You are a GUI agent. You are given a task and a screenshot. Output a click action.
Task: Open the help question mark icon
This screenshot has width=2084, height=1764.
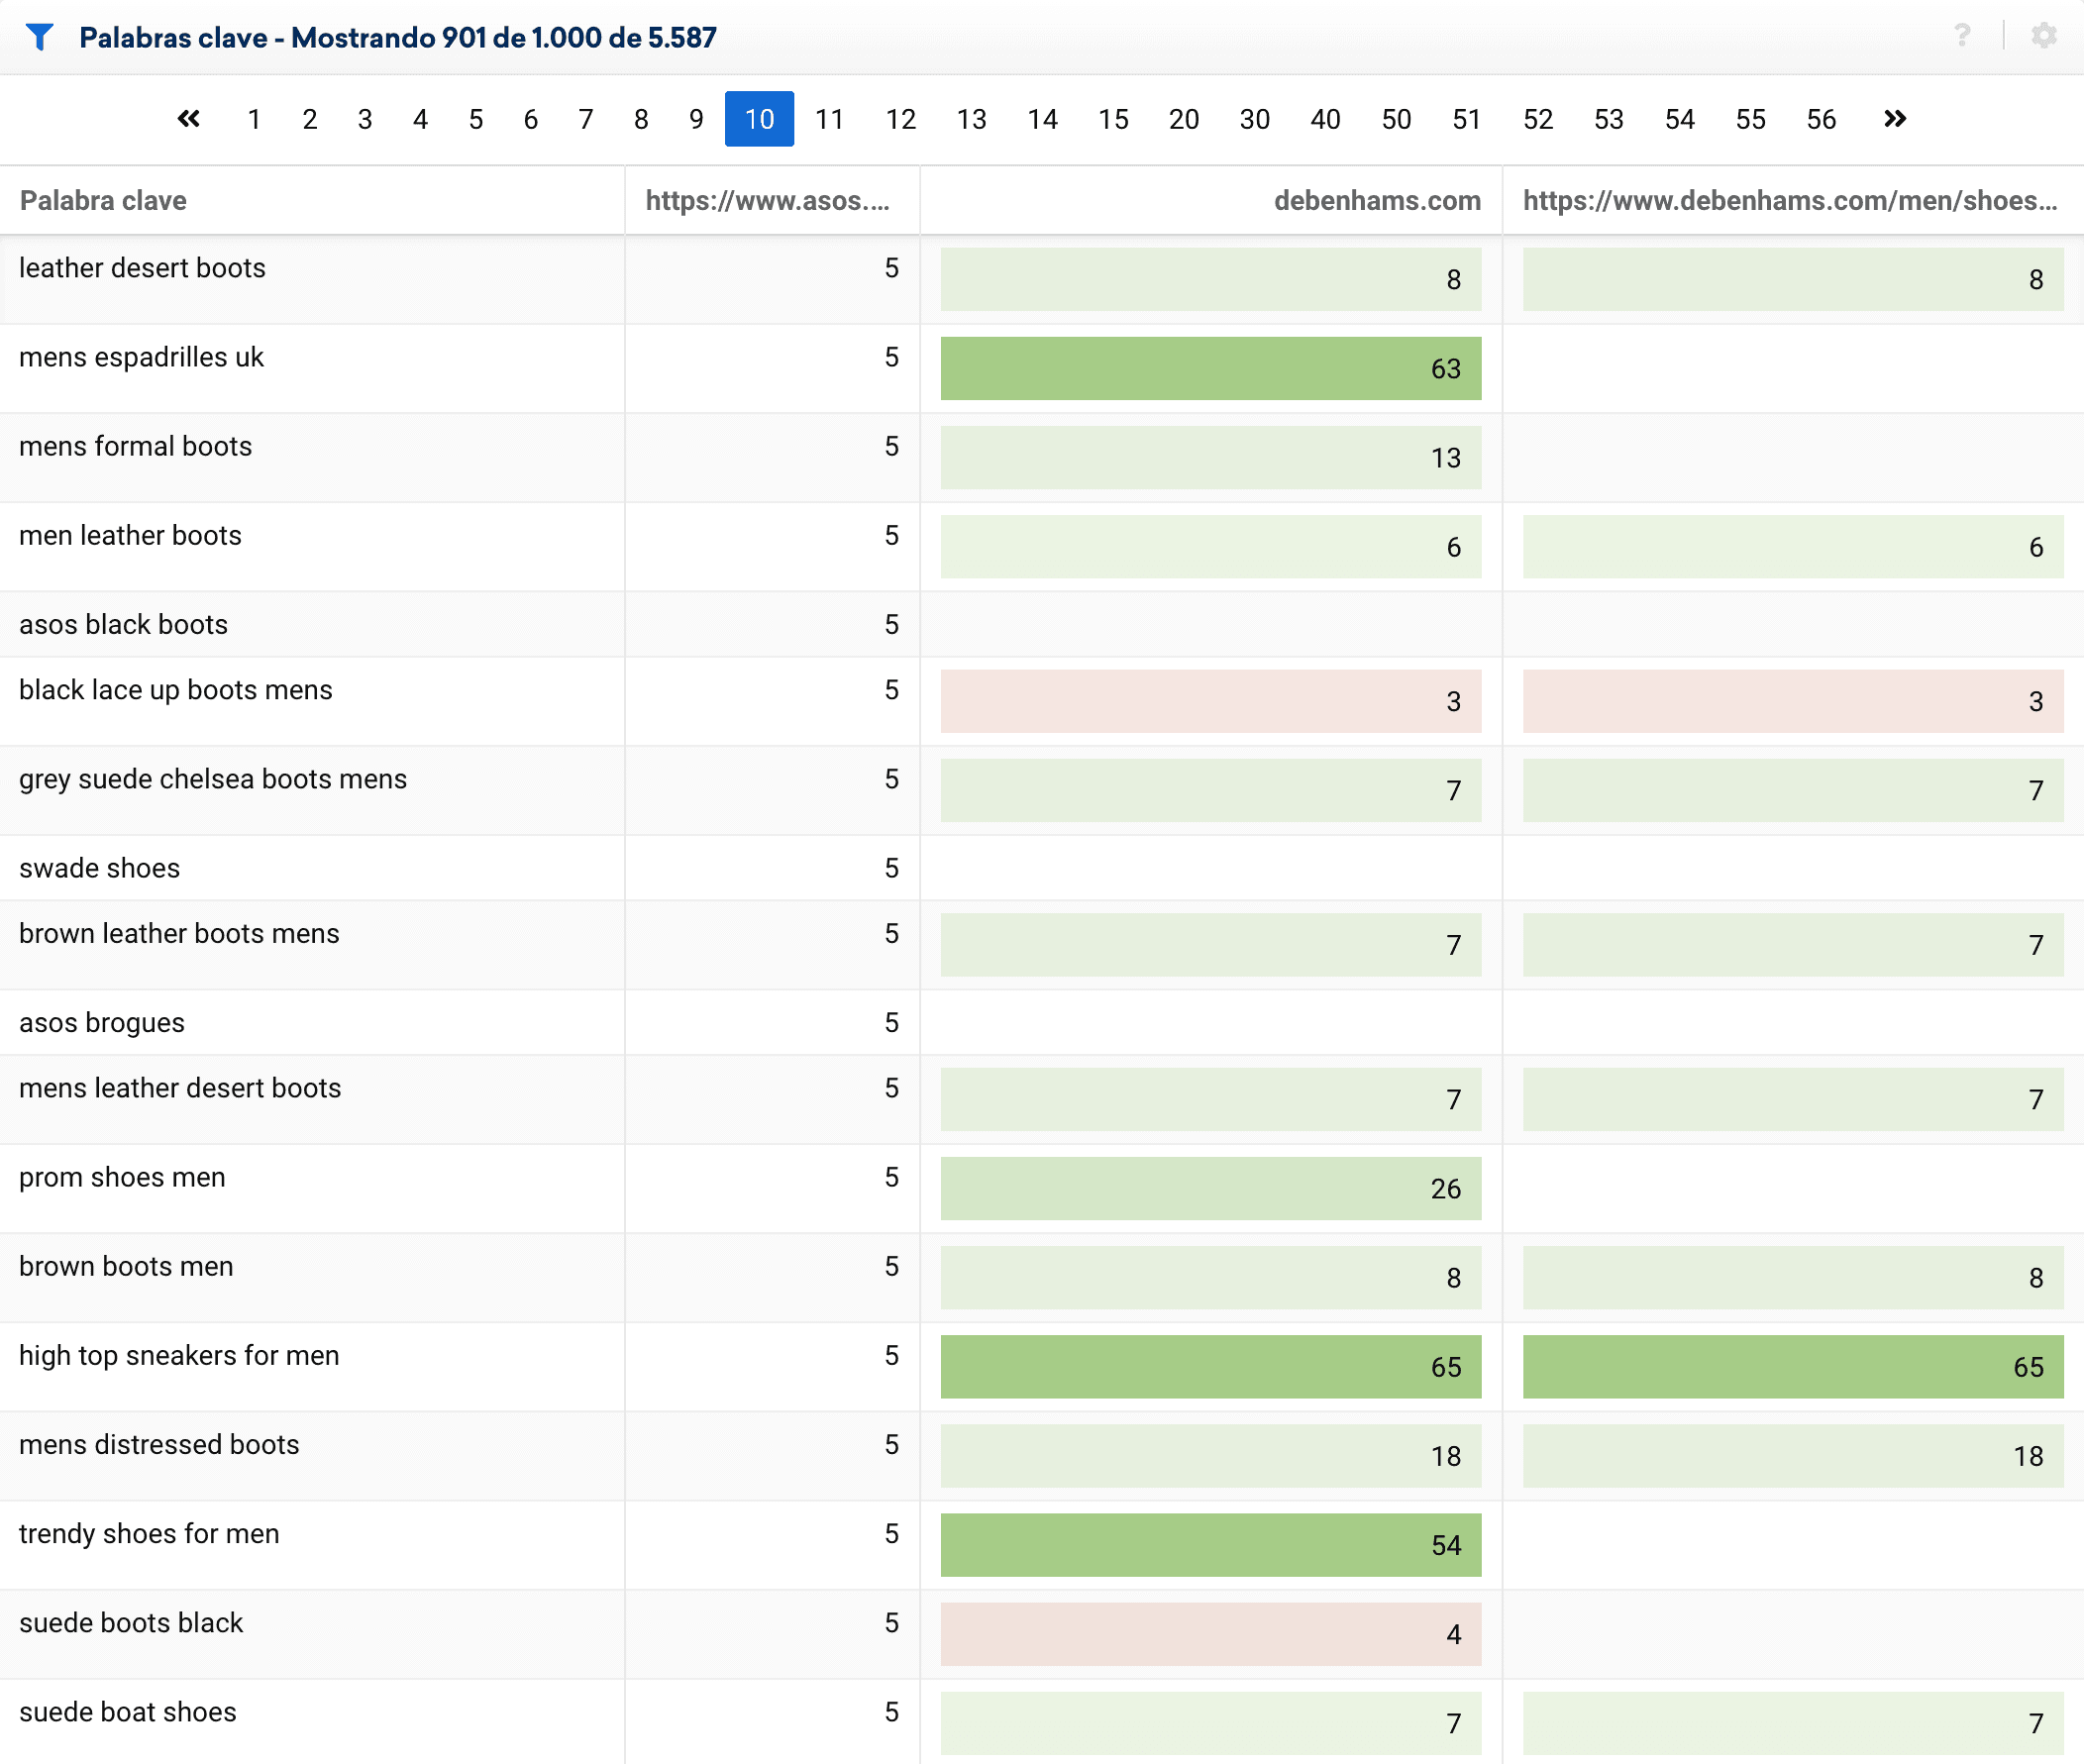pos(1962,36)
